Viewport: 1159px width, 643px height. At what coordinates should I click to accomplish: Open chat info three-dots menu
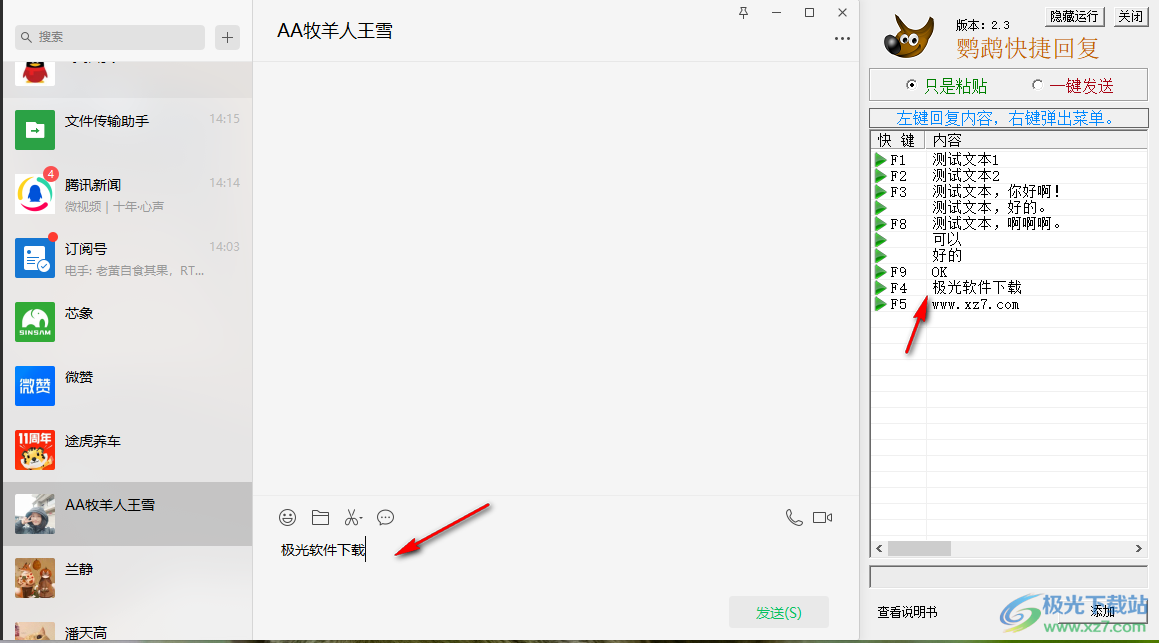pos(842,38)
